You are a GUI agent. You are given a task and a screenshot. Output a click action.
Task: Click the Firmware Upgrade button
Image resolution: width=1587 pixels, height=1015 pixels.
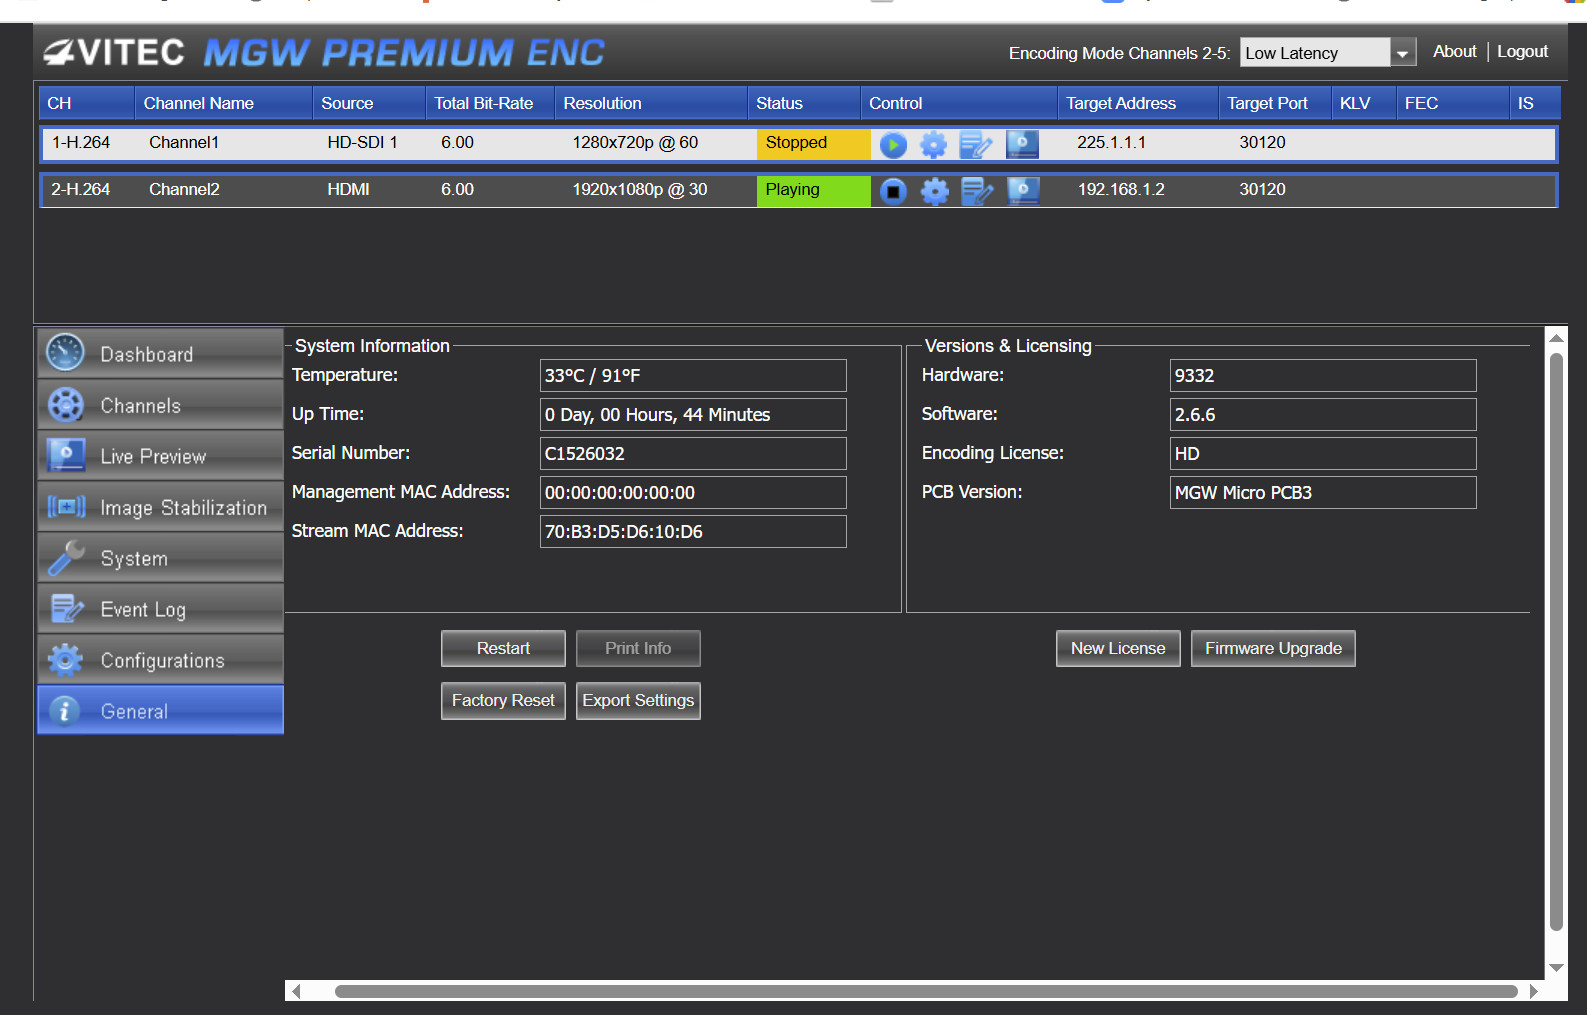pyautogui.click(x=1273, y=648)
